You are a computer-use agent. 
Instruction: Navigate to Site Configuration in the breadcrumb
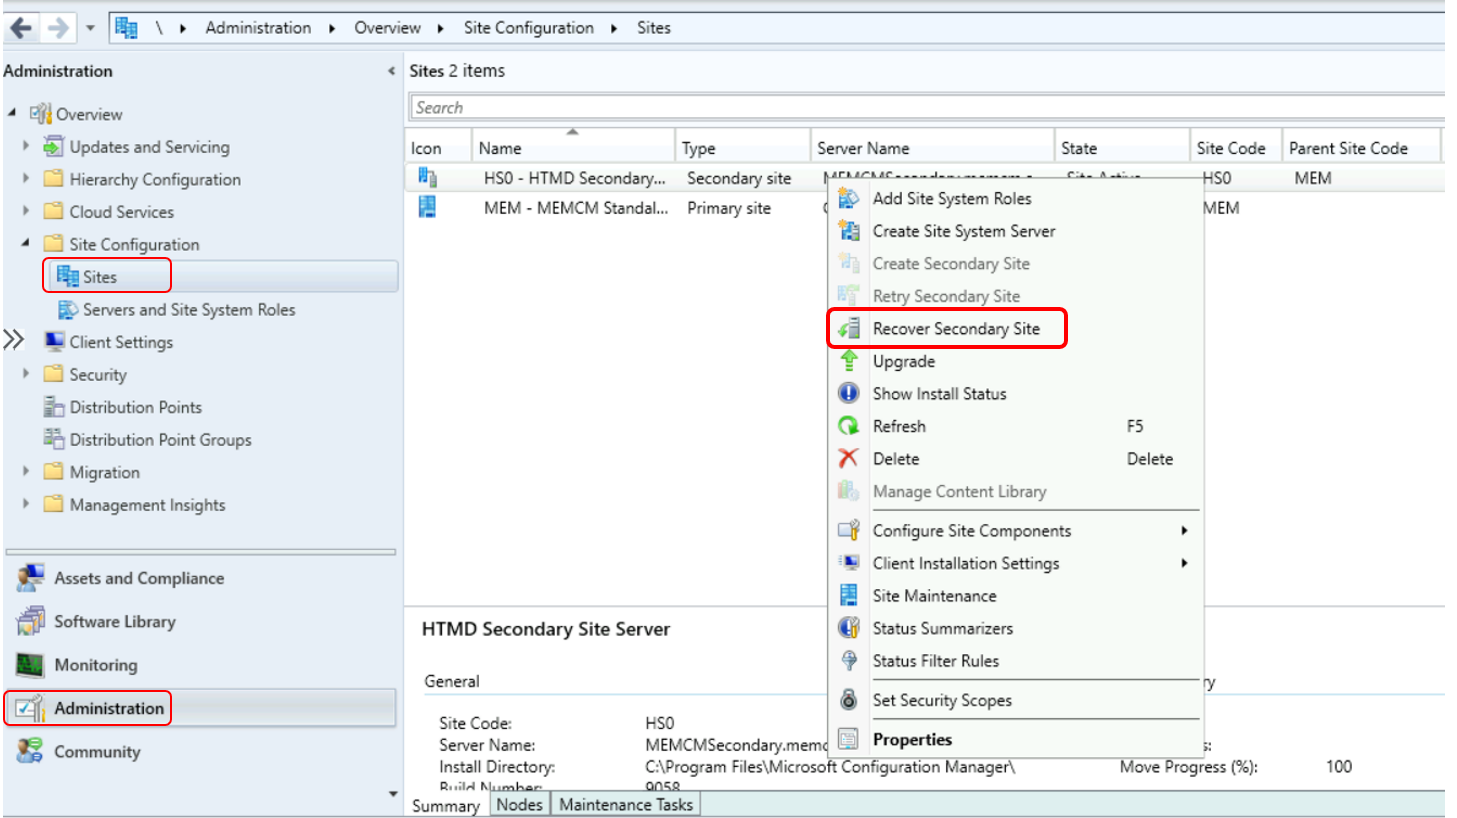529,27
